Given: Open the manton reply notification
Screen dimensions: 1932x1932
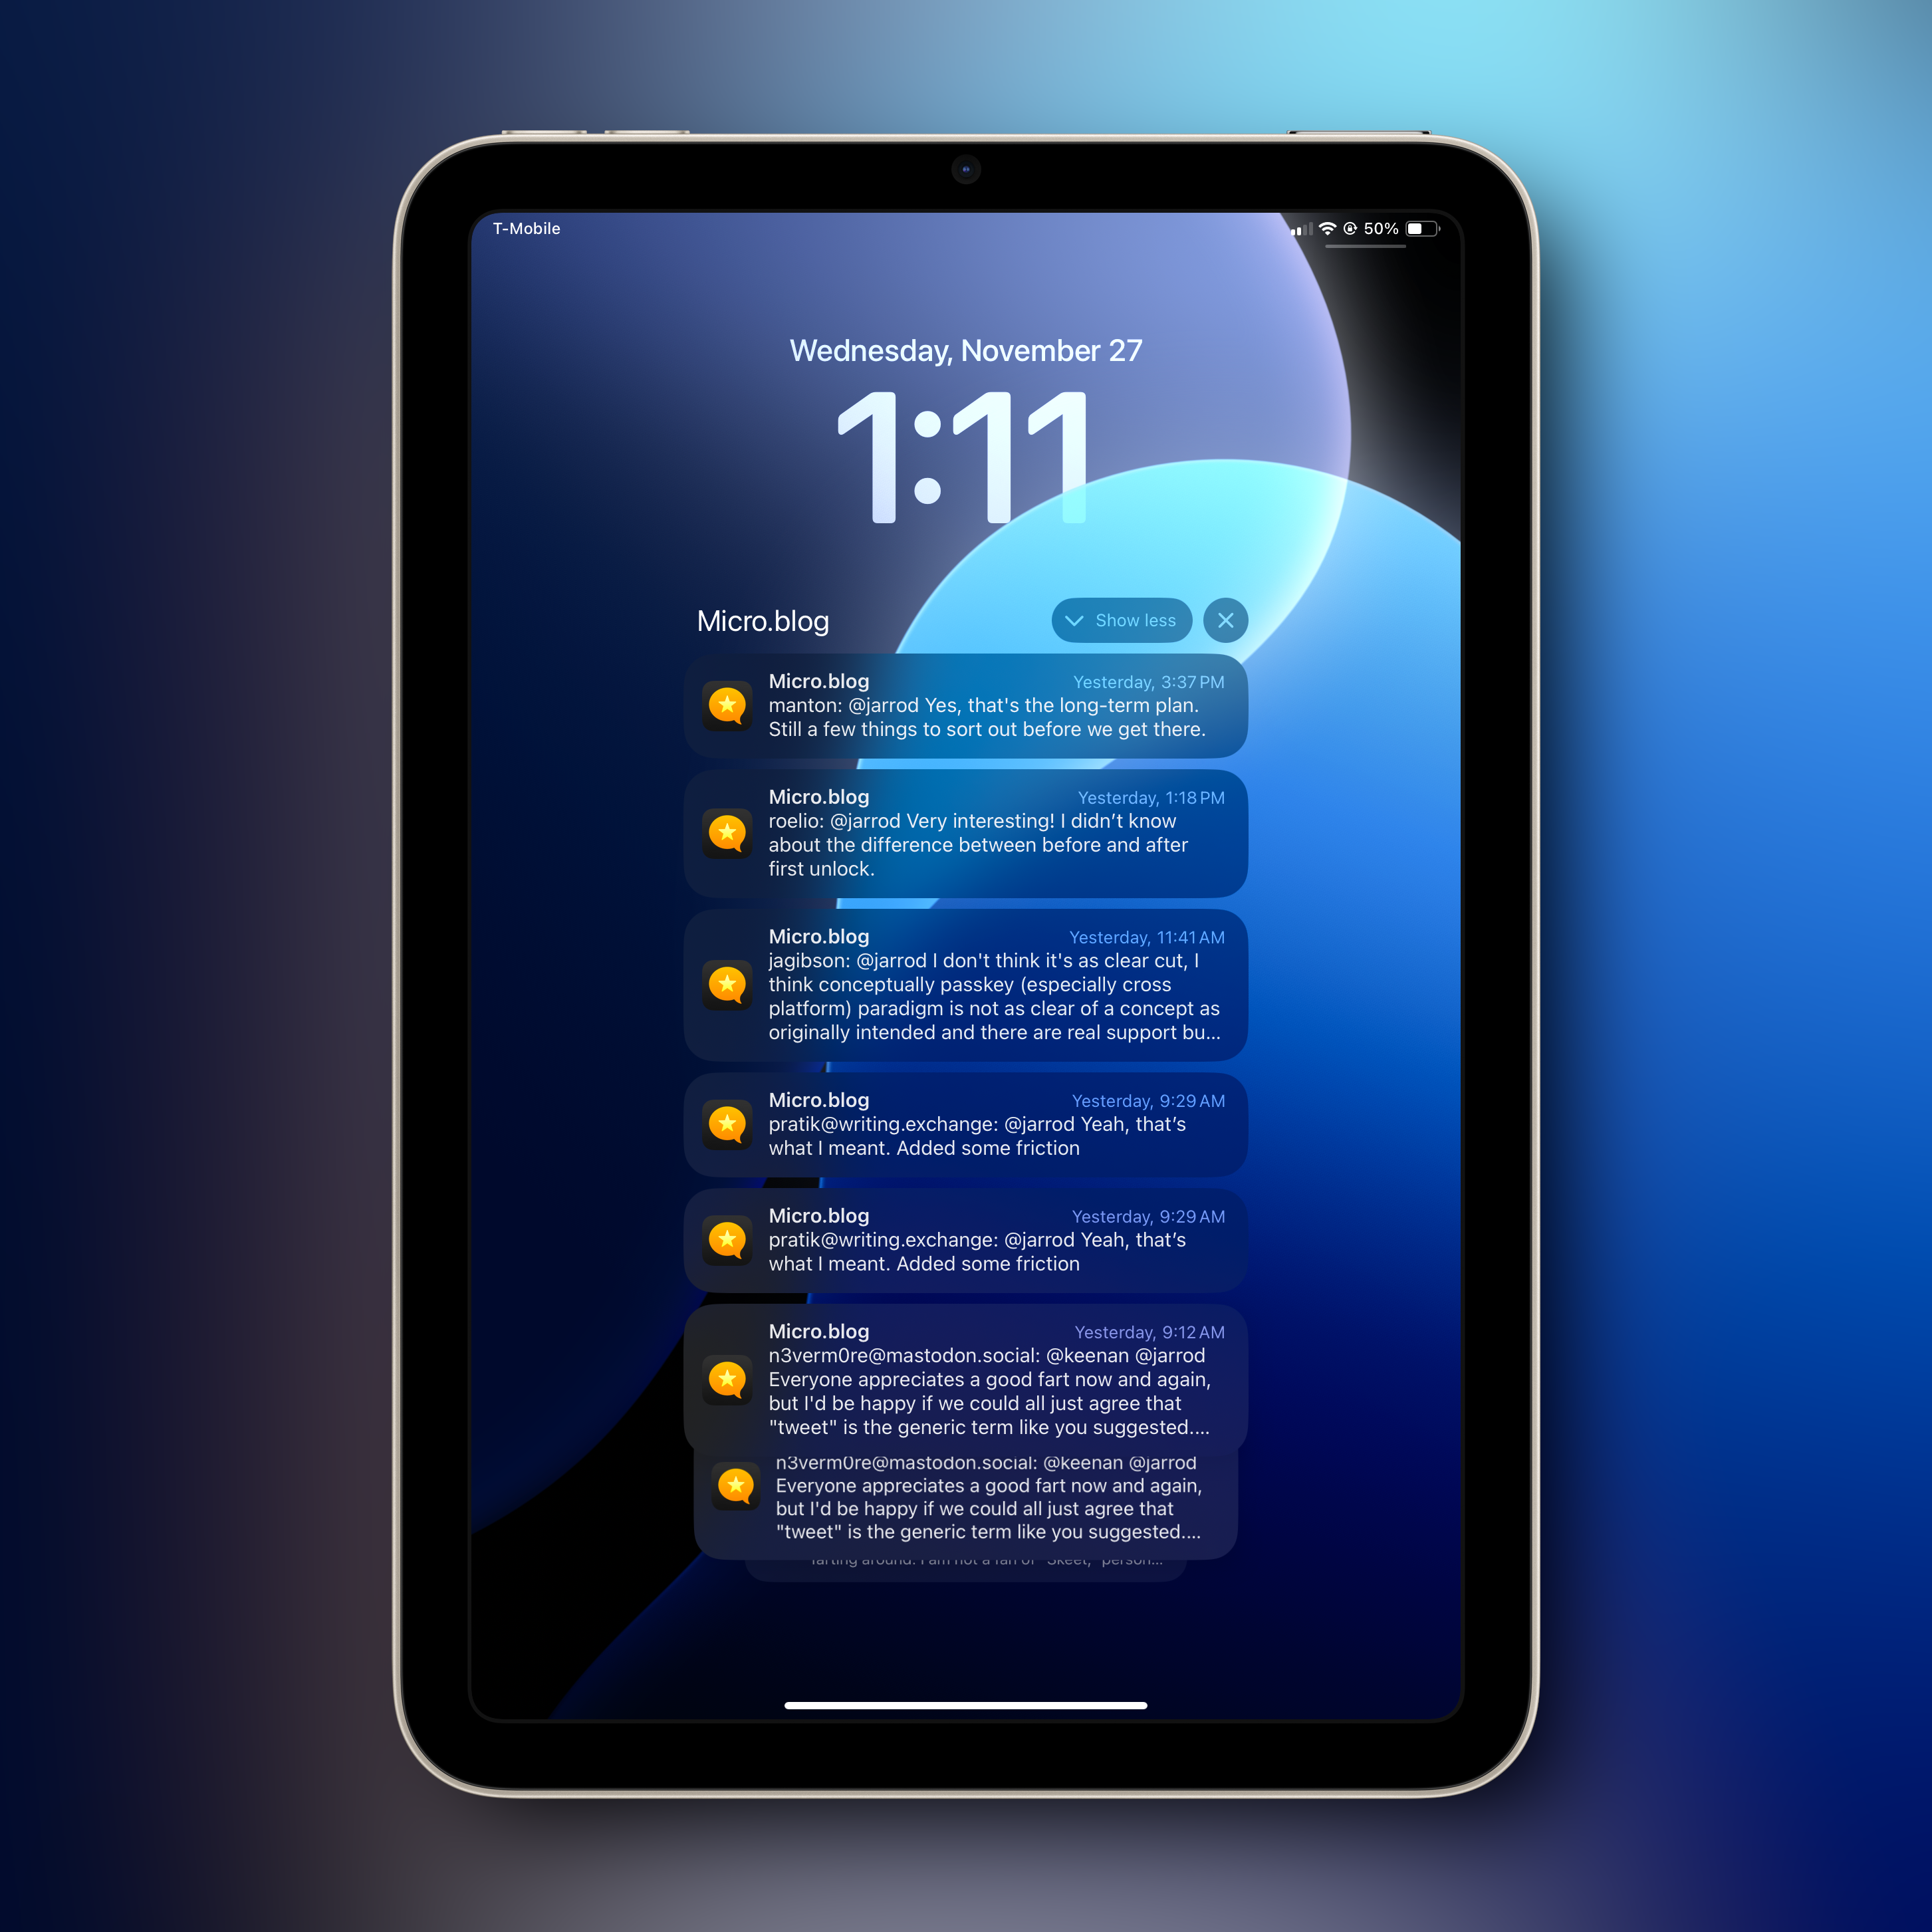Looking at the screenshot, I should coord(964,707).
